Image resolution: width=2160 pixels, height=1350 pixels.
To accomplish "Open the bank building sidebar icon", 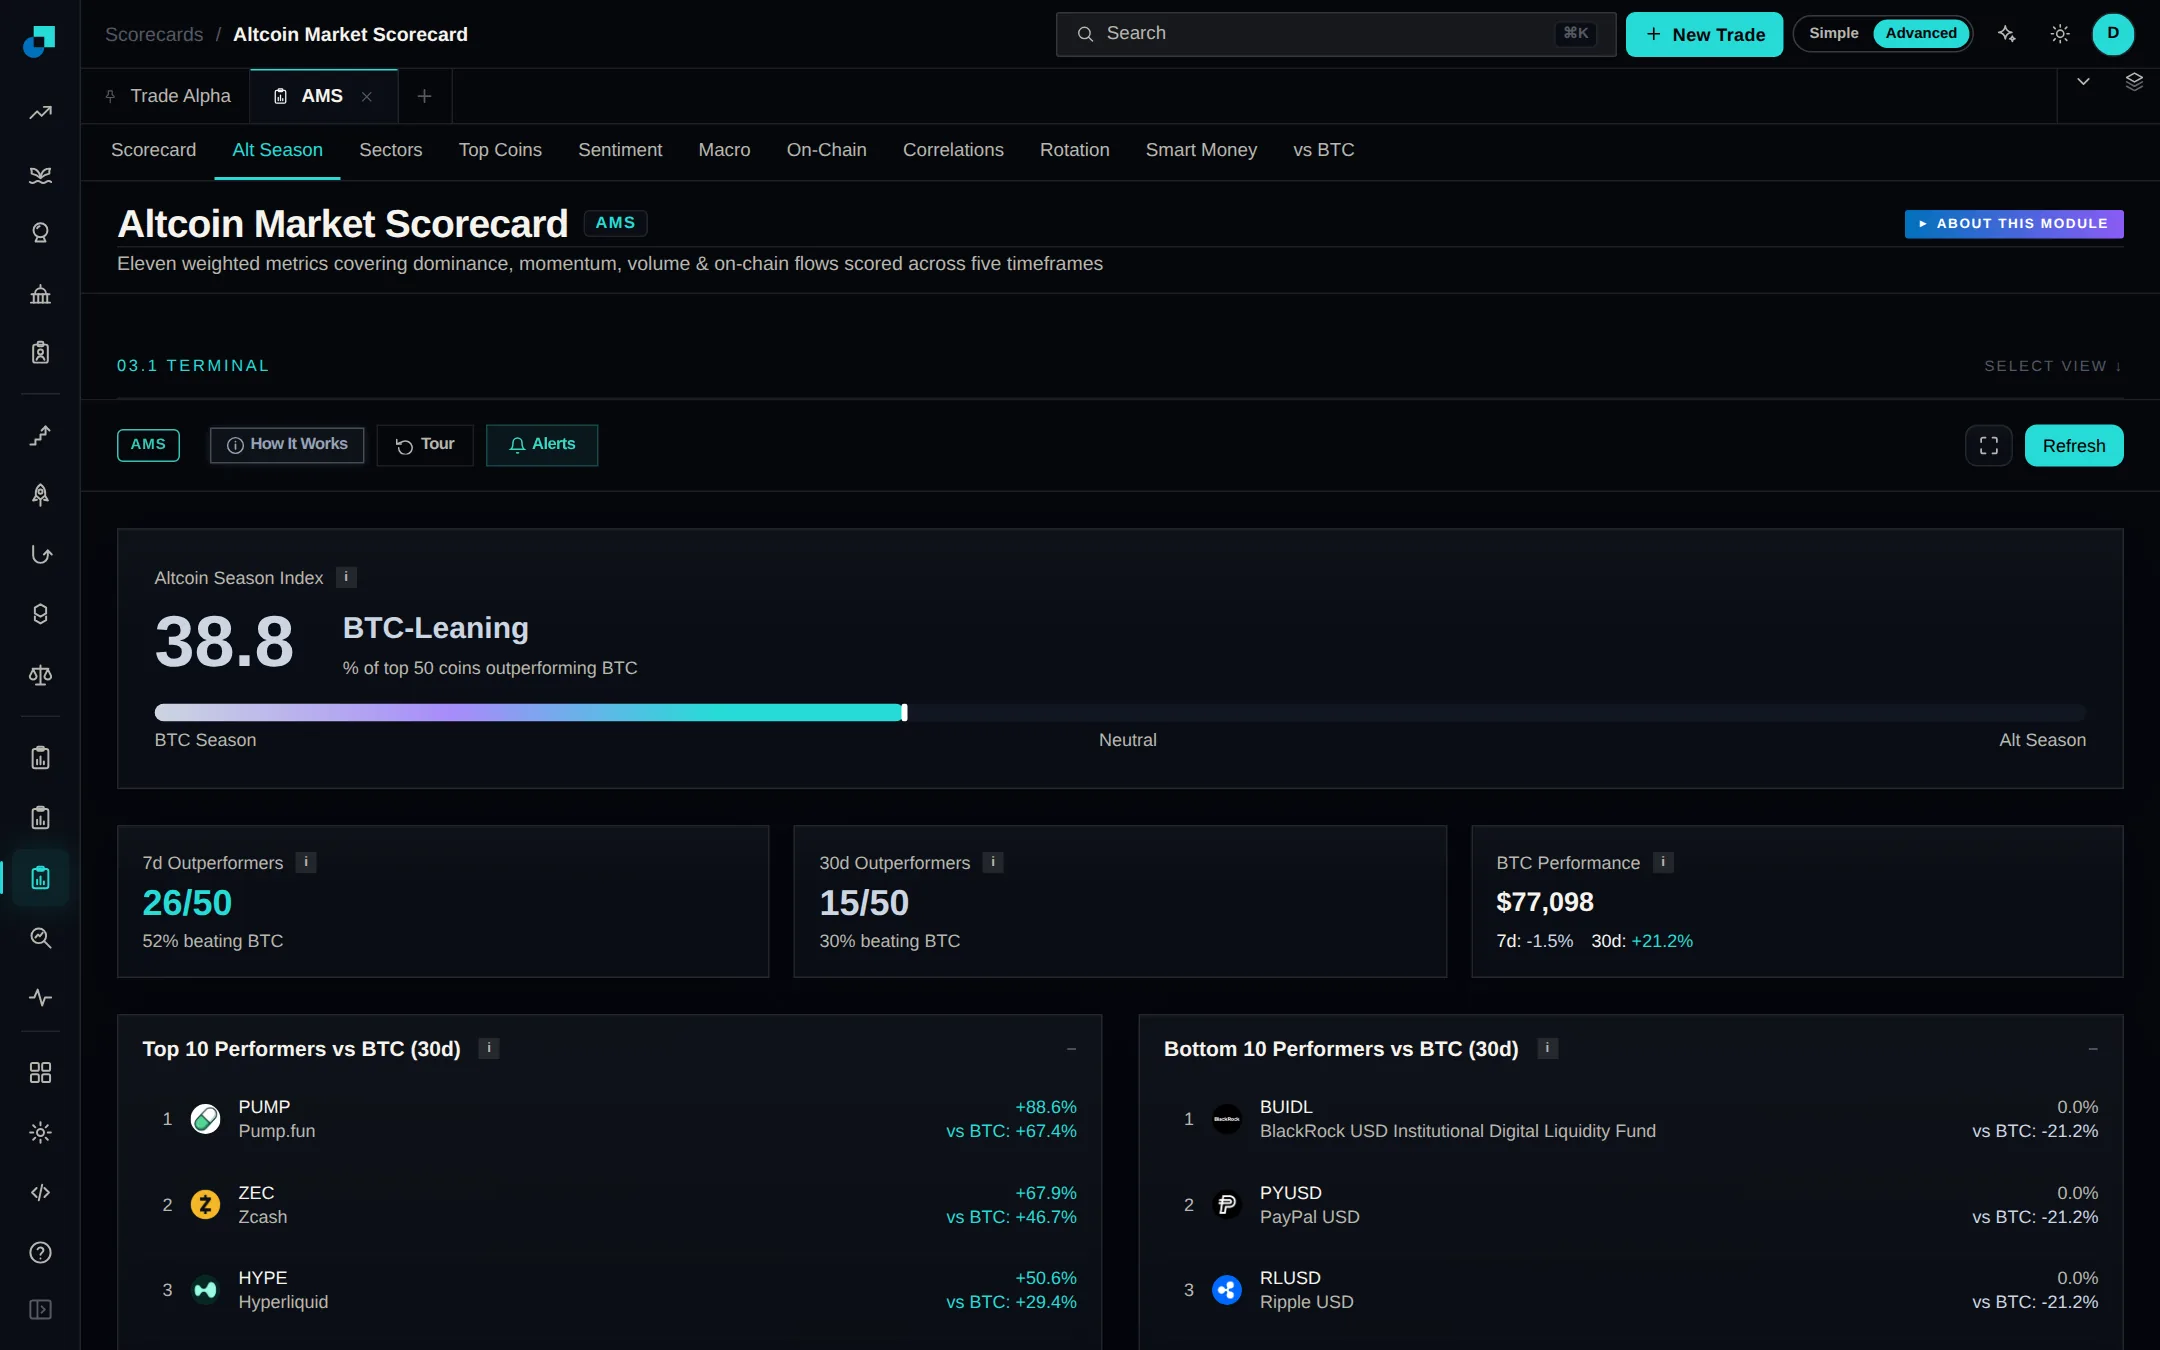I will [x=40, y=294].
